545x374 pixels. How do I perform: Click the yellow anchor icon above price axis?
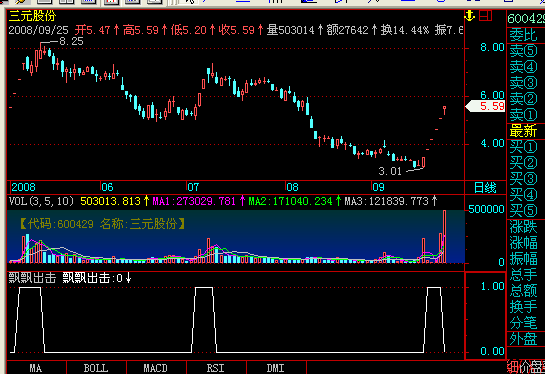469,16
